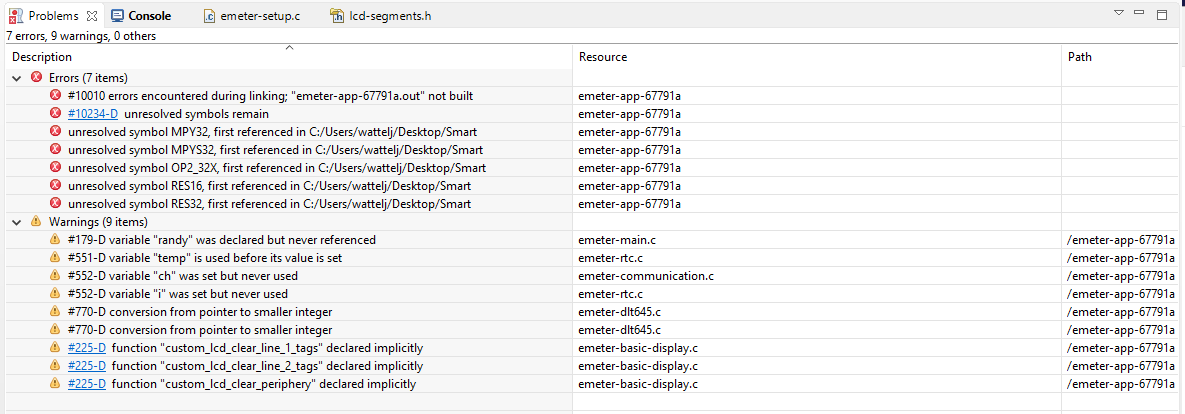Click warning icon for the variable "randy" row

pos(56,240)
